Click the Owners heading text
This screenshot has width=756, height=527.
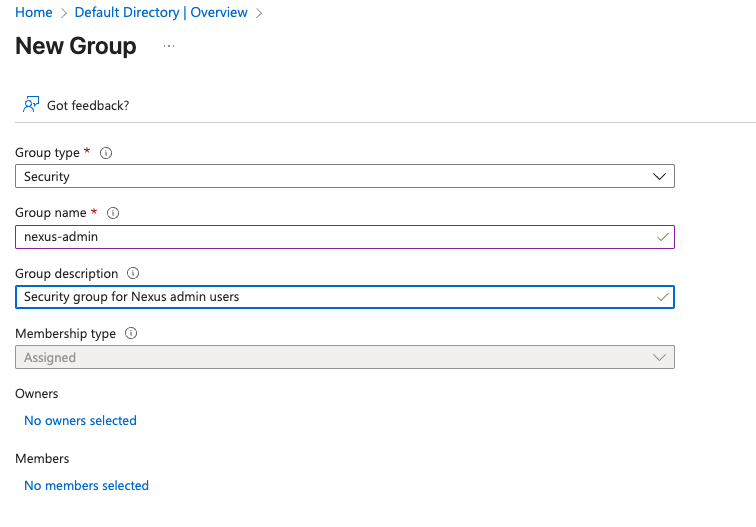(37, 393)
